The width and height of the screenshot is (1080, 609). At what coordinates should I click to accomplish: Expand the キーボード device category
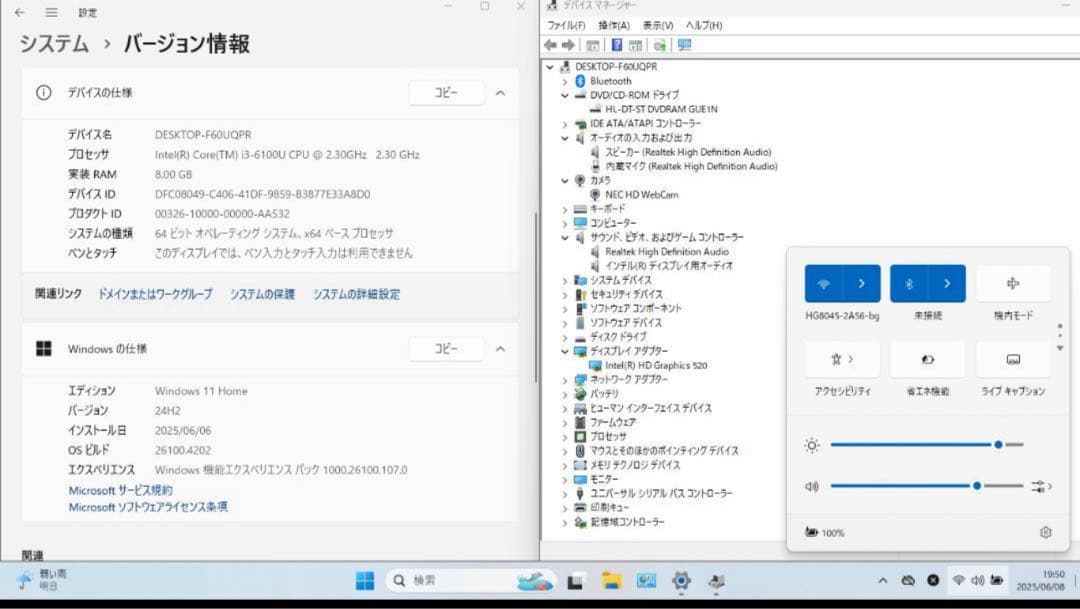pyautogui.click(x=566, y=208)
